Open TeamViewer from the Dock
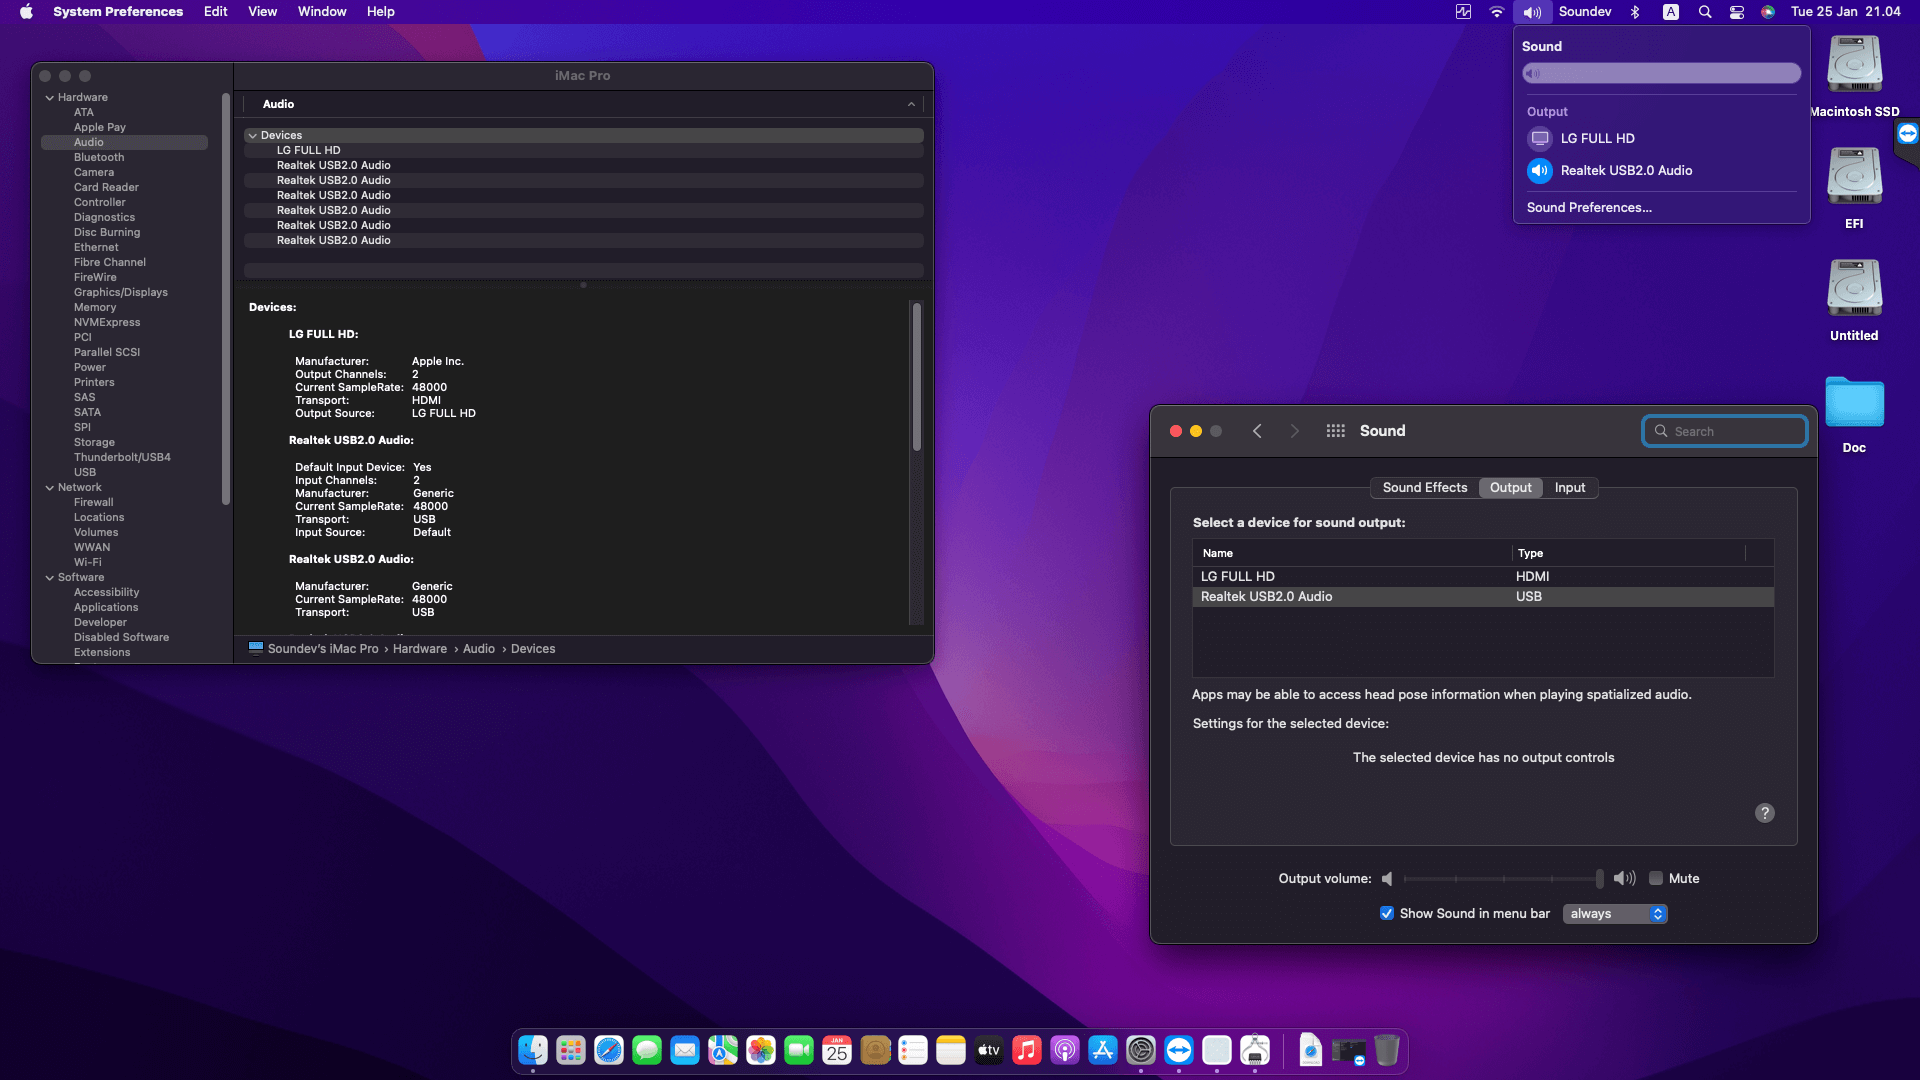This screenshot has height=1080, width=1920. (1179, 1050)
